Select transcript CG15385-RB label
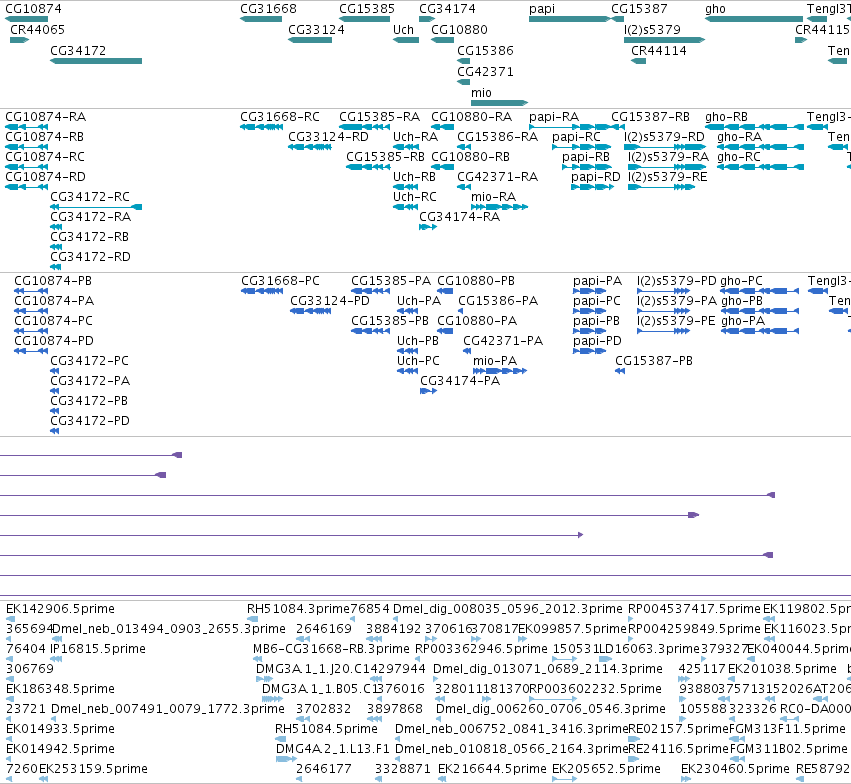This screenshot has height=784, width=851. pos(385,157)
